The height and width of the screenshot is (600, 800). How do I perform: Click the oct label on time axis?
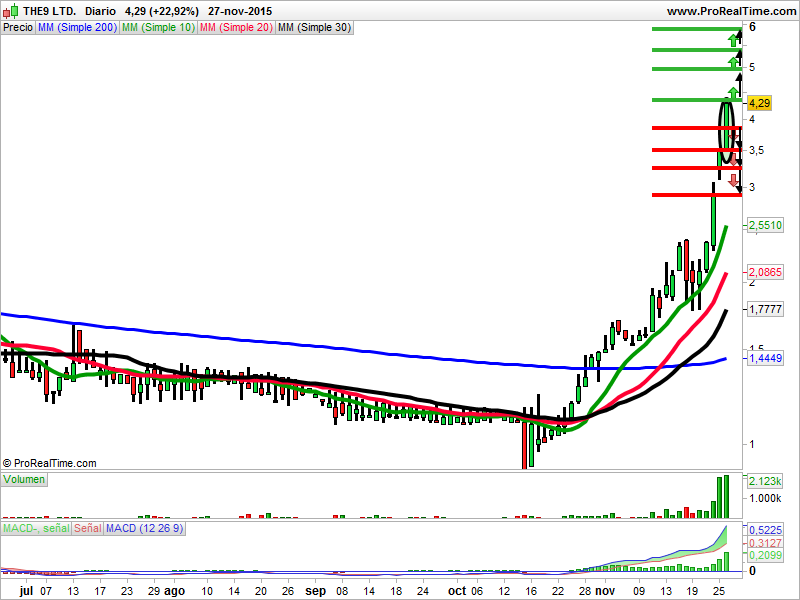456,591
